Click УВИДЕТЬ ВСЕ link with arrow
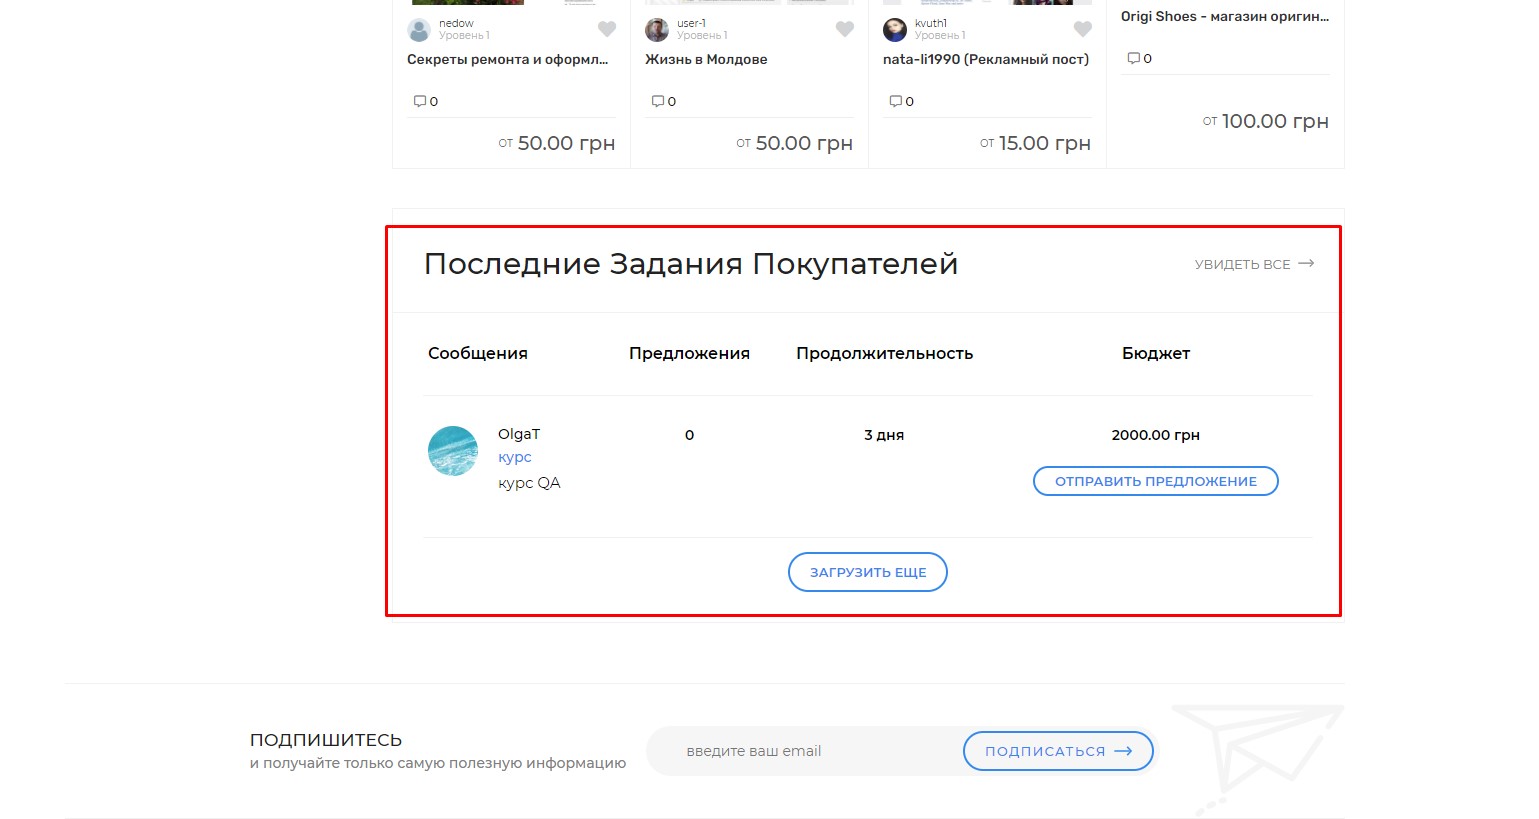 coord(1254,264)
